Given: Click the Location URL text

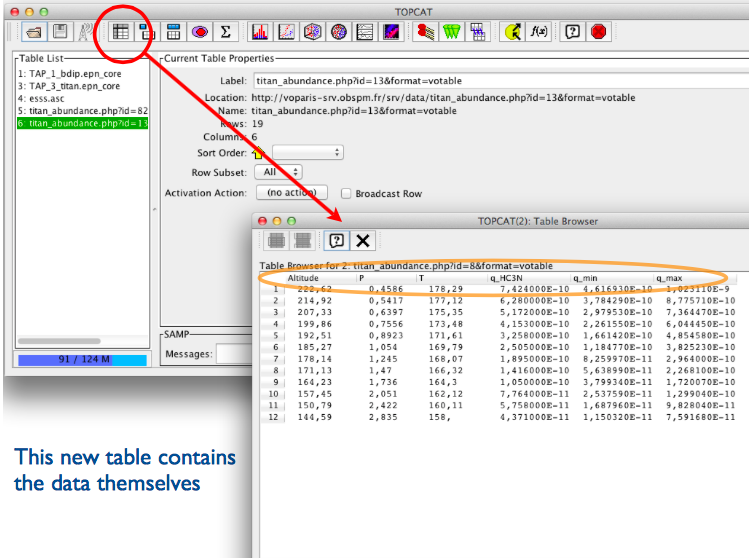Looking at the screenshot, I should [443, 98].
